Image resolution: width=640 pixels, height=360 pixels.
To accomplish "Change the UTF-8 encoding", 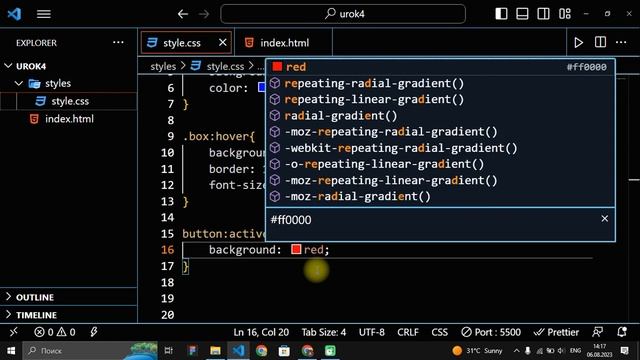I will tap(371, 332).
